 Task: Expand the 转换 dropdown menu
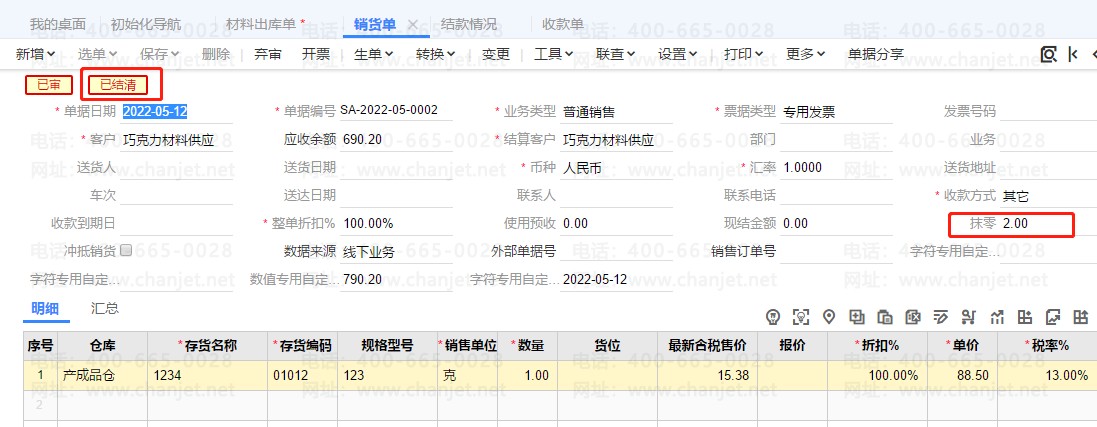pos(435,54)
